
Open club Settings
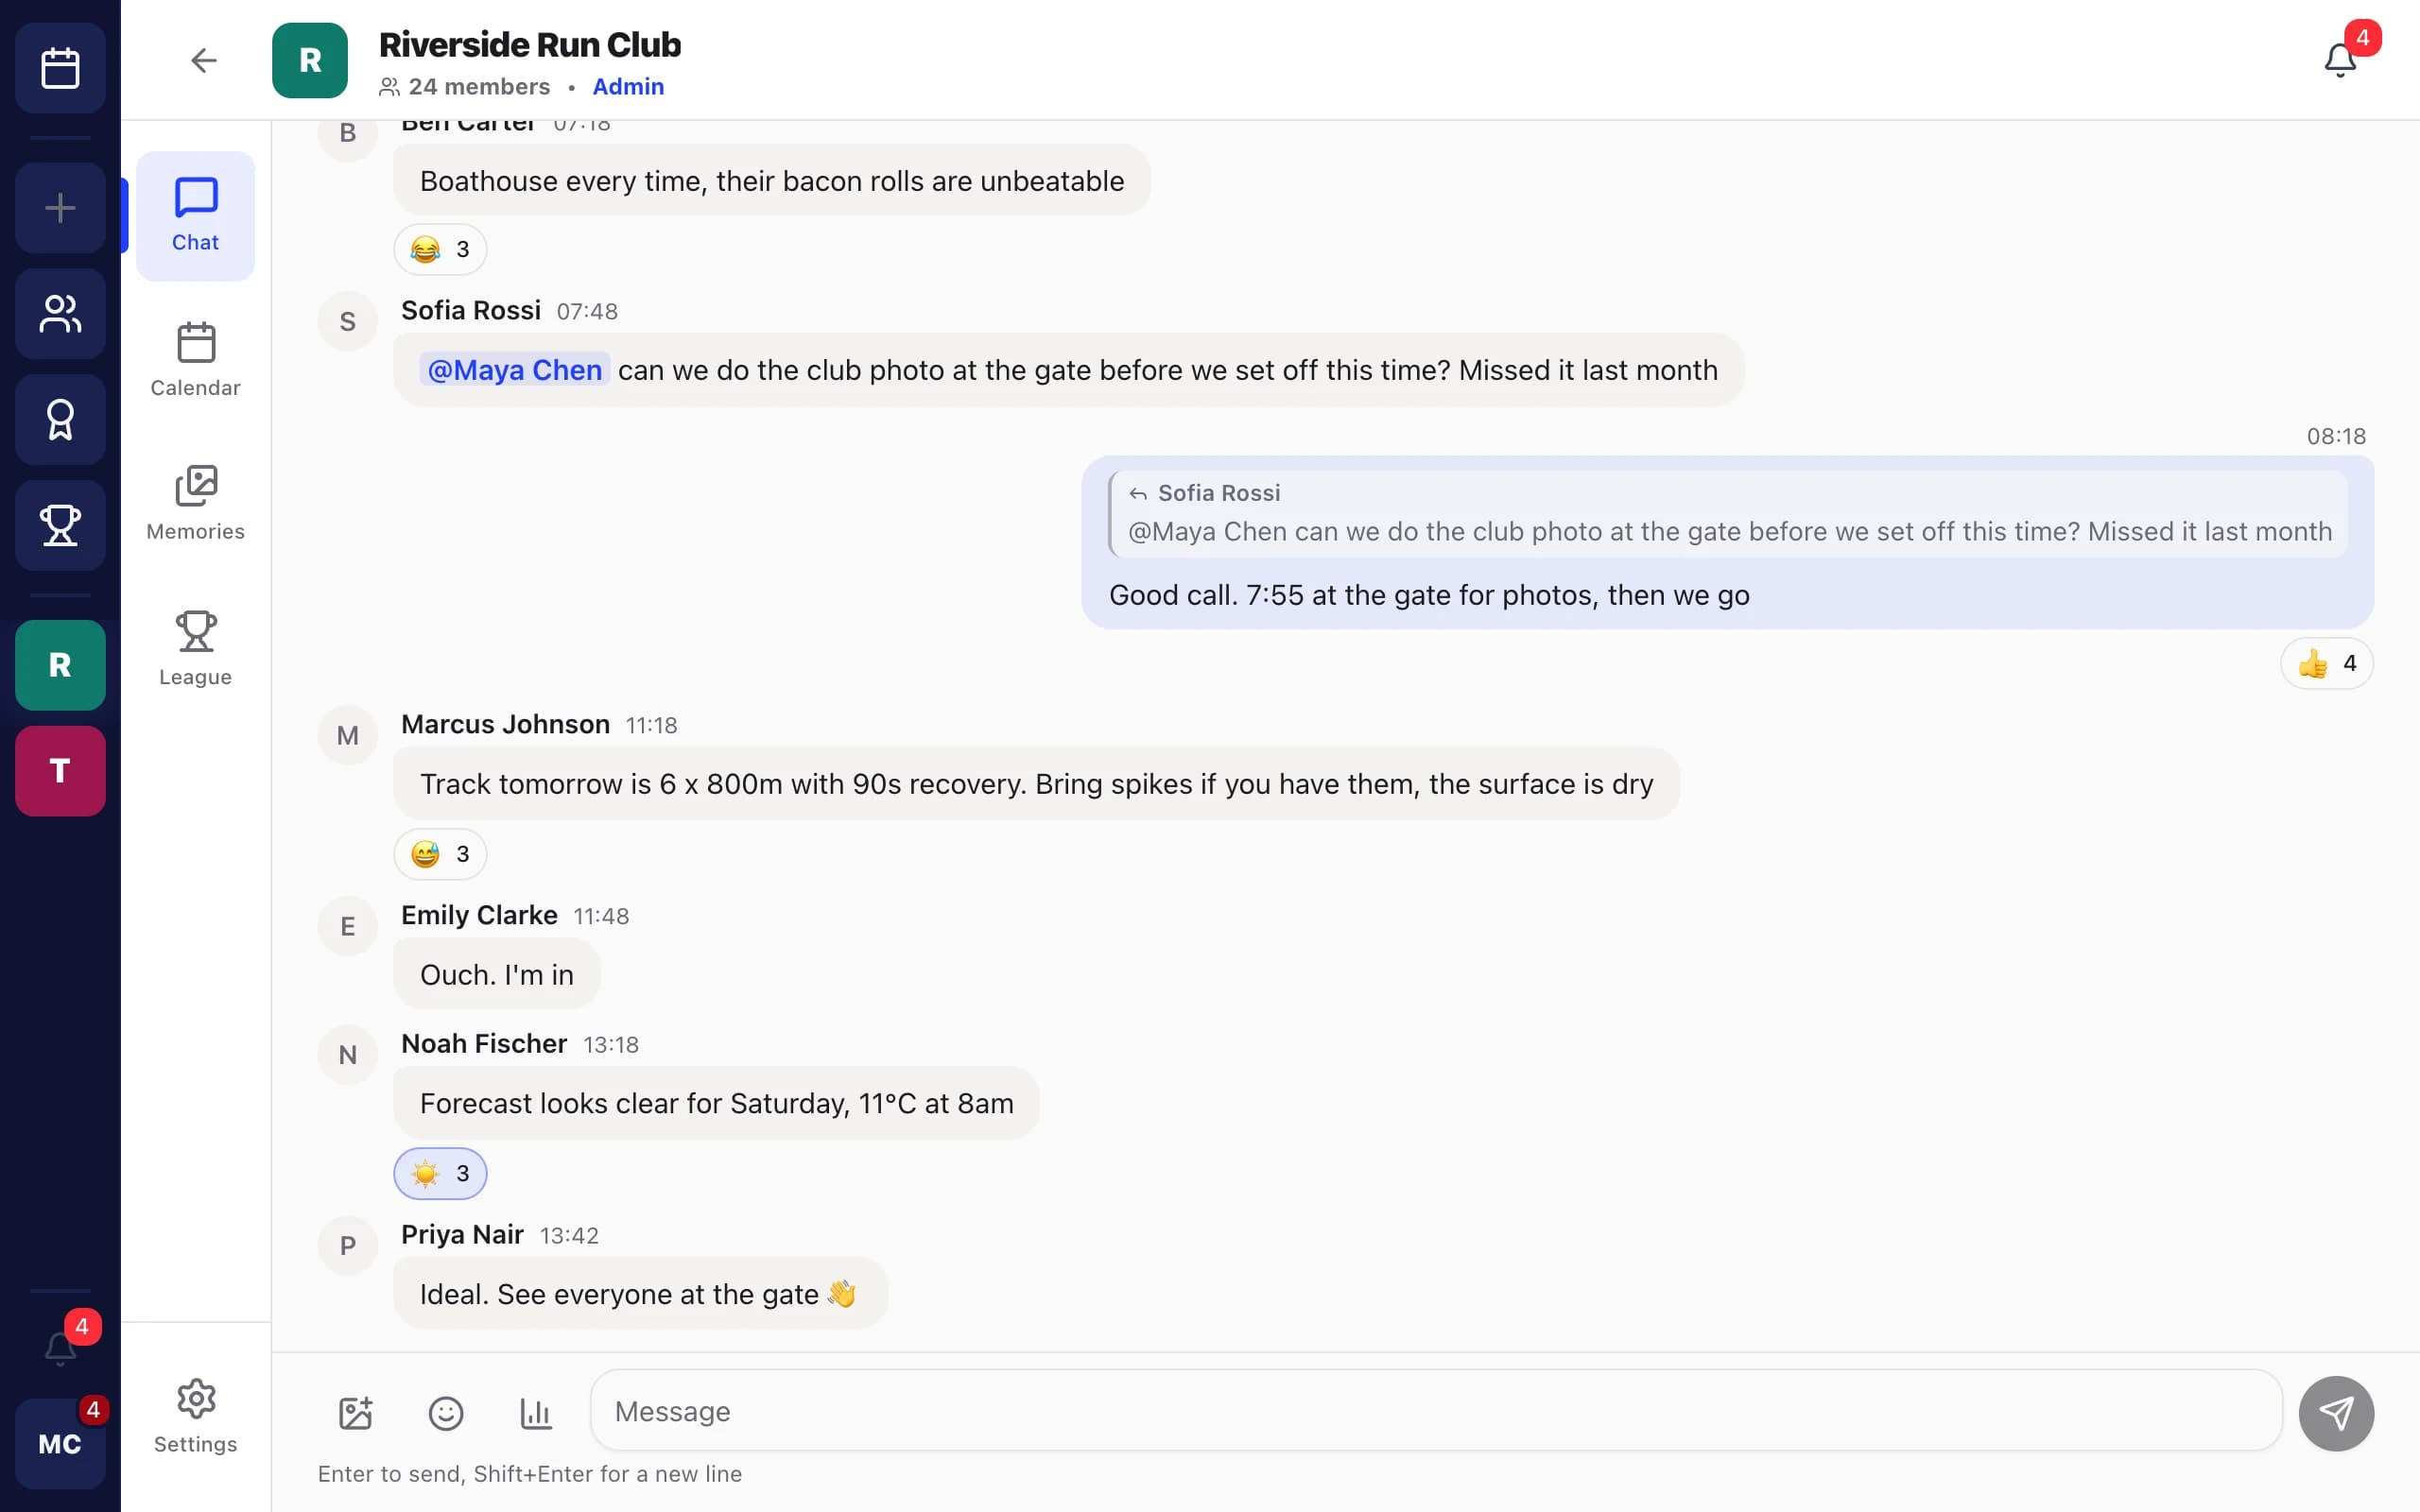click(x=195, y=1416)
